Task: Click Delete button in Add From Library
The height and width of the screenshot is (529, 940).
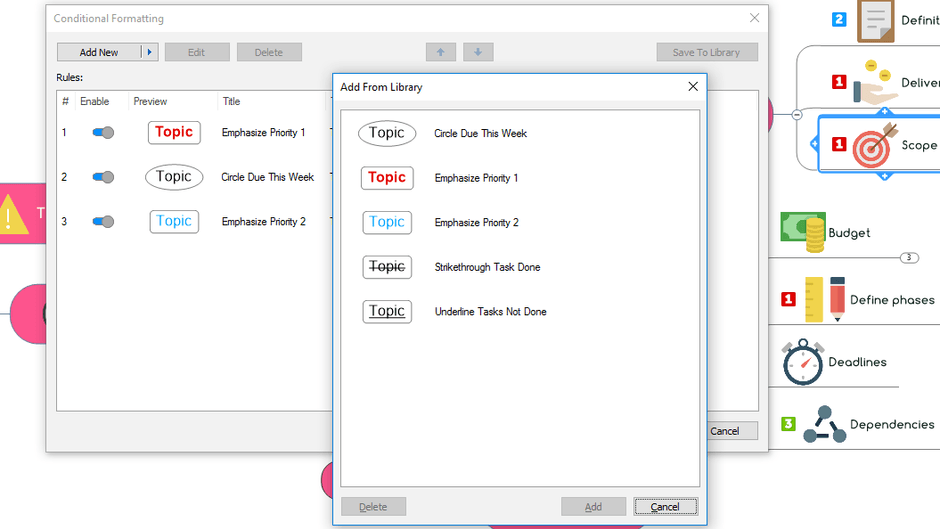Action: point(373,507)
